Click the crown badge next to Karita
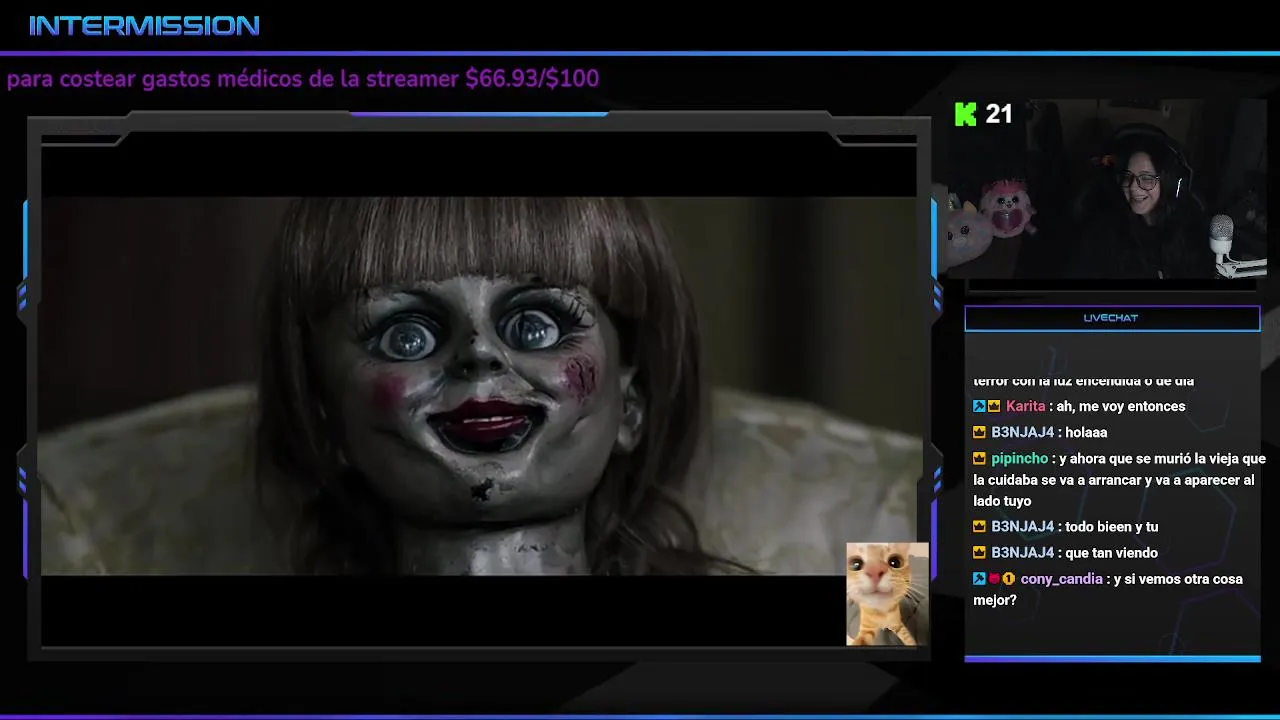1280x720 pixels. [994, 406]
